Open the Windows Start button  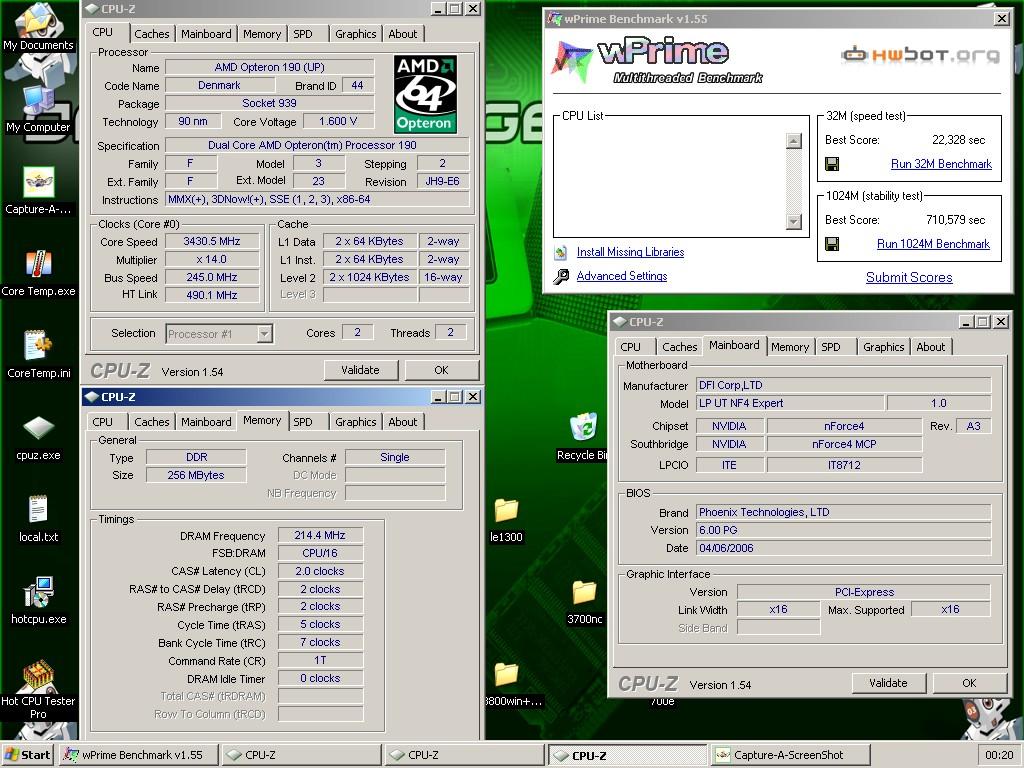pyautogui.click(x=27, y=755)
